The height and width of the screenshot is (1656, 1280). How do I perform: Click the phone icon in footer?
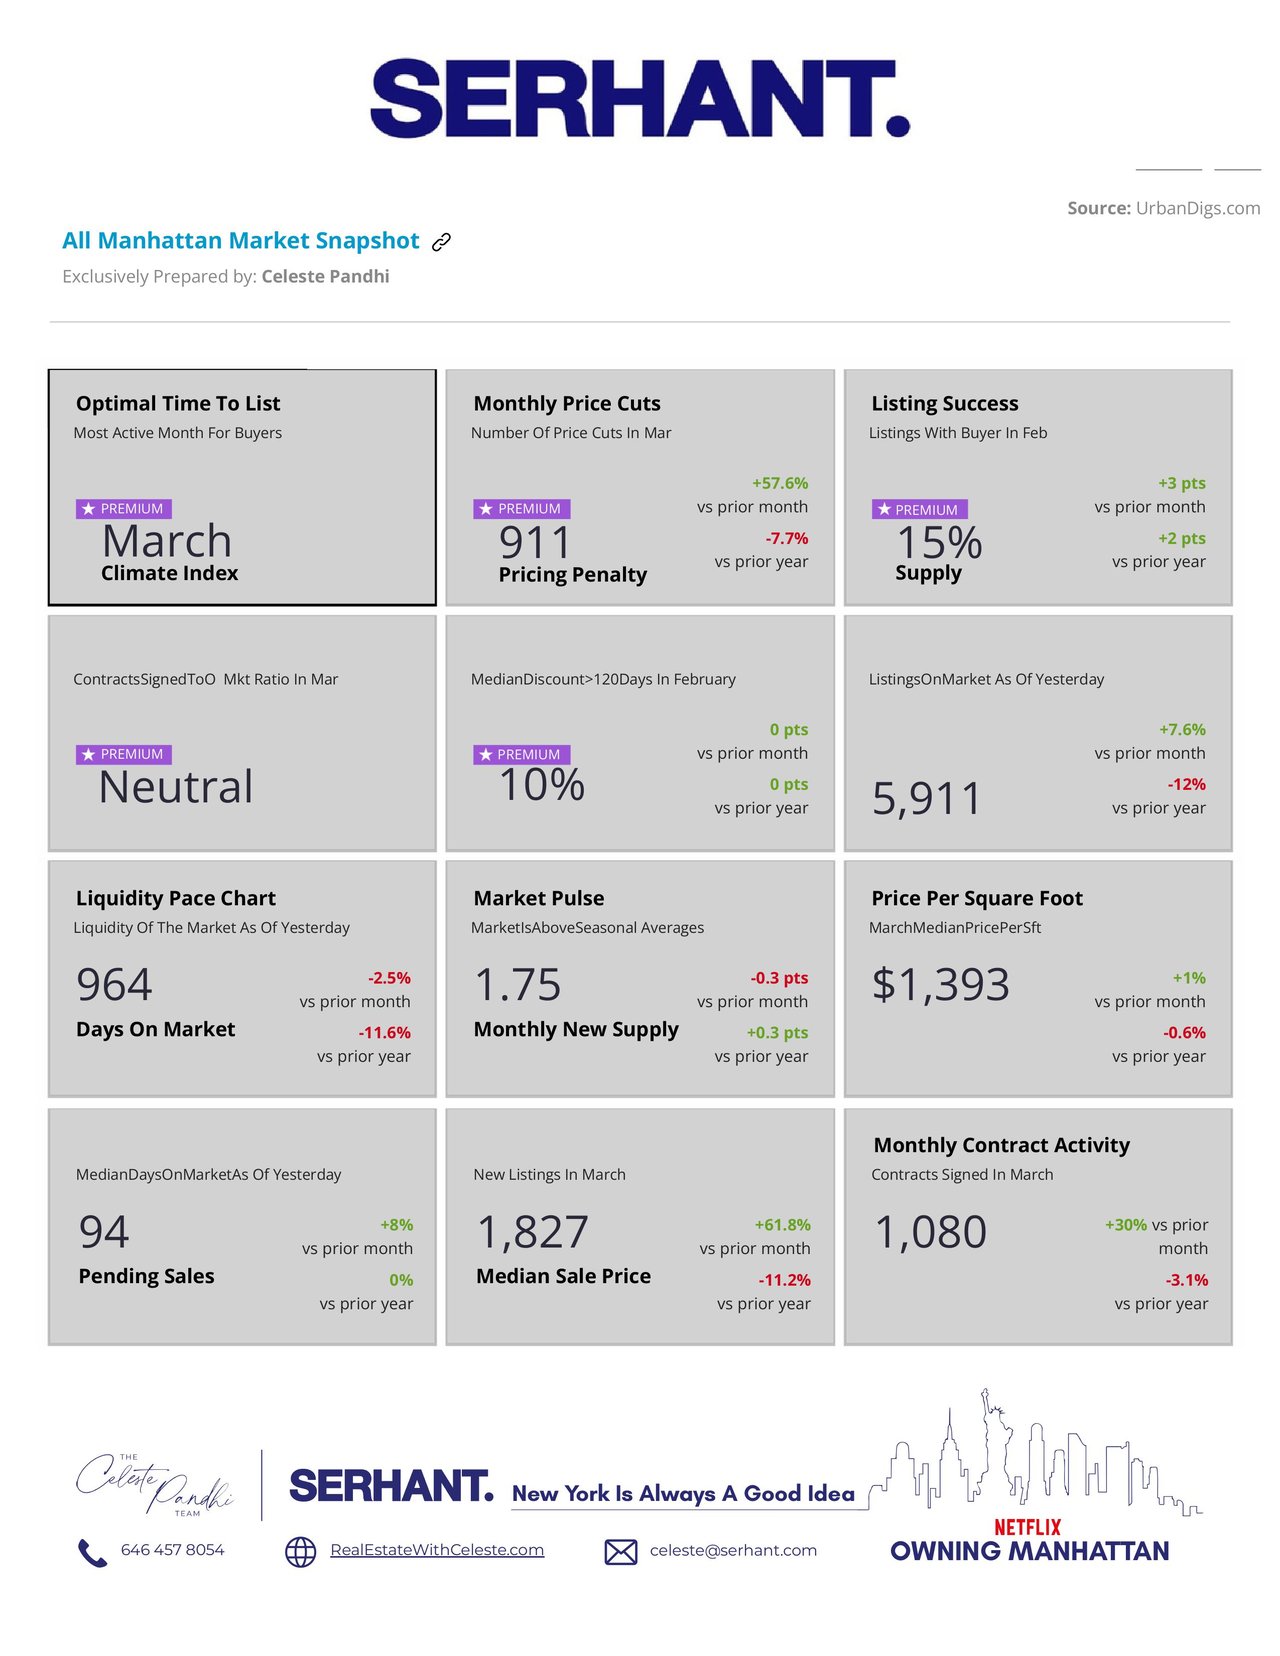pos(92,1552)
